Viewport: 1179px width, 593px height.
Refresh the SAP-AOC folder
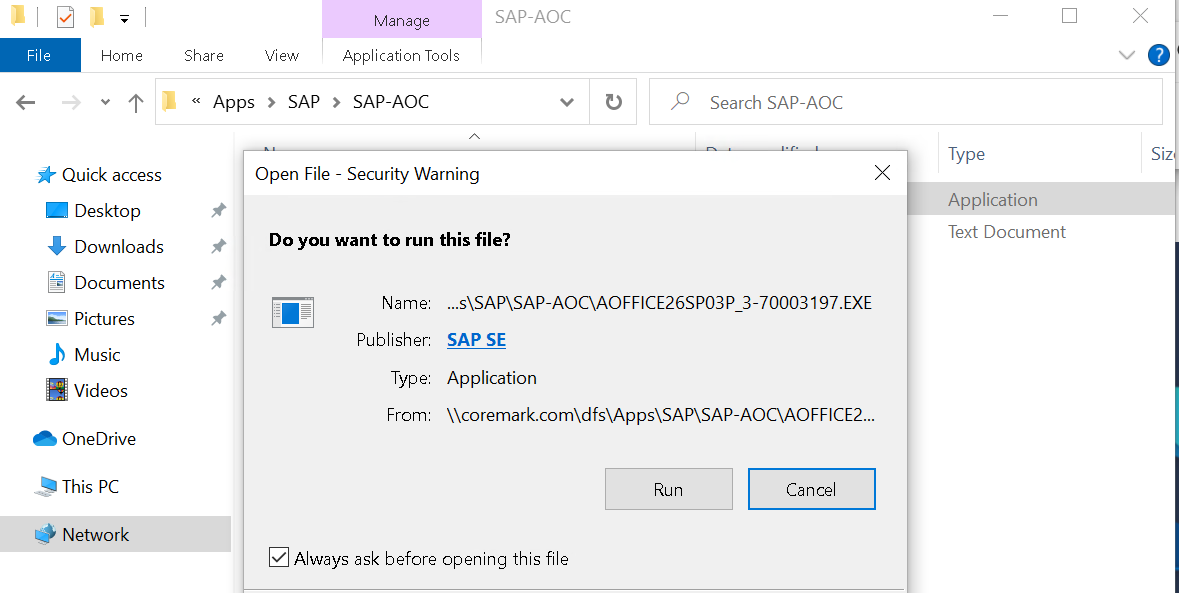pyautogui.click(x=614, y=101)
